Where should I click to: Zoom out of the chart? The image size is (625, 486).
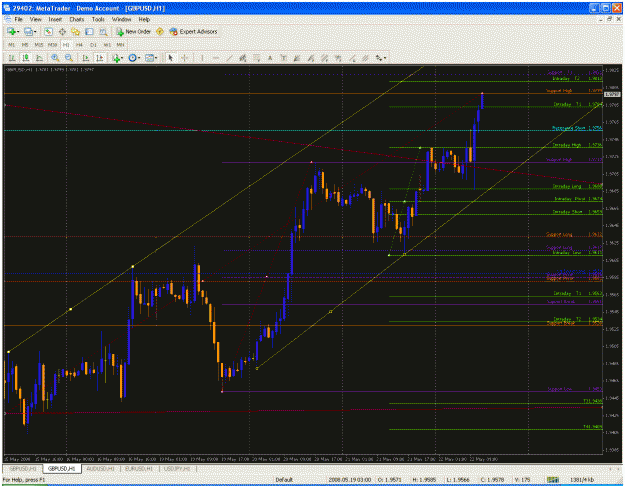69,58
